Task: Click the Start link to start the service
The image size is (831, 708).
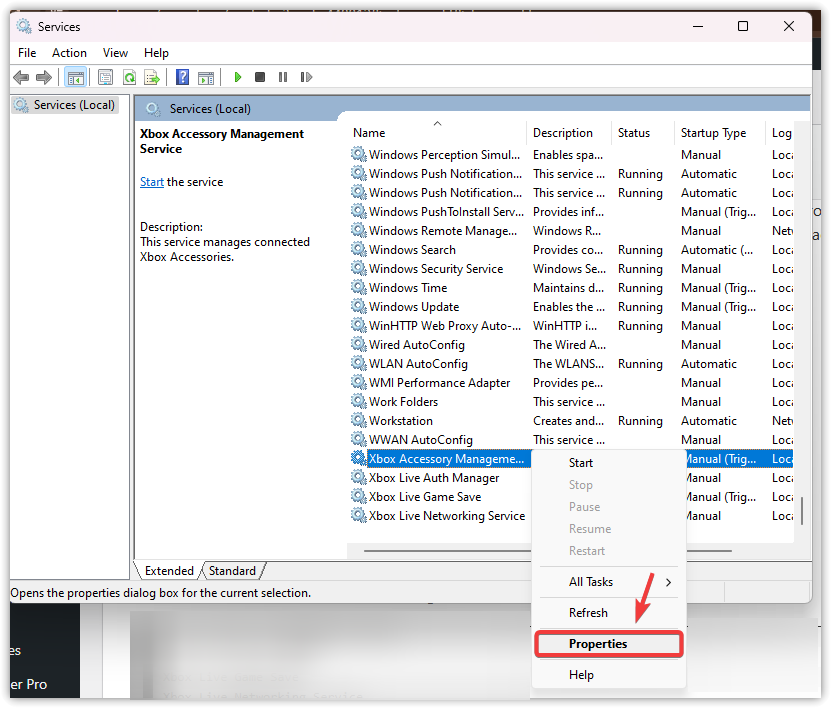Action: 151,181
